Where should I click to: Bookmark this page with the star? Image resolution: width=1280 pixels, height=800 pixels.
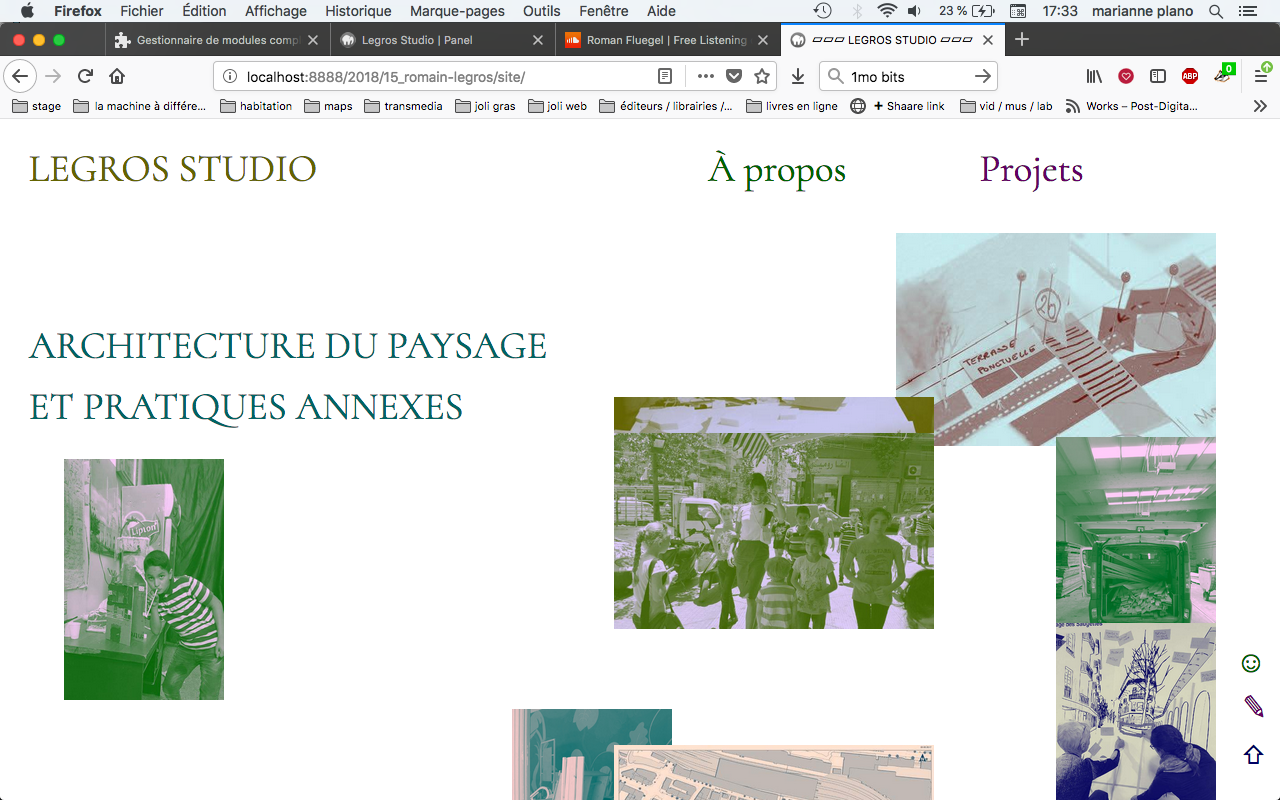point(762,76)
